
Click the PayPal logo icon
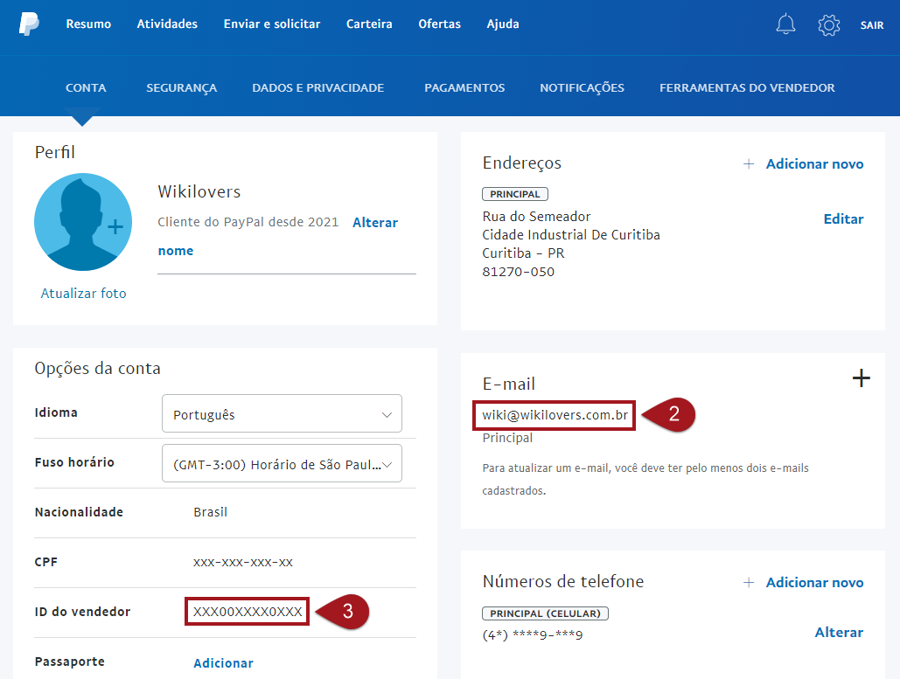click(29, 24)
